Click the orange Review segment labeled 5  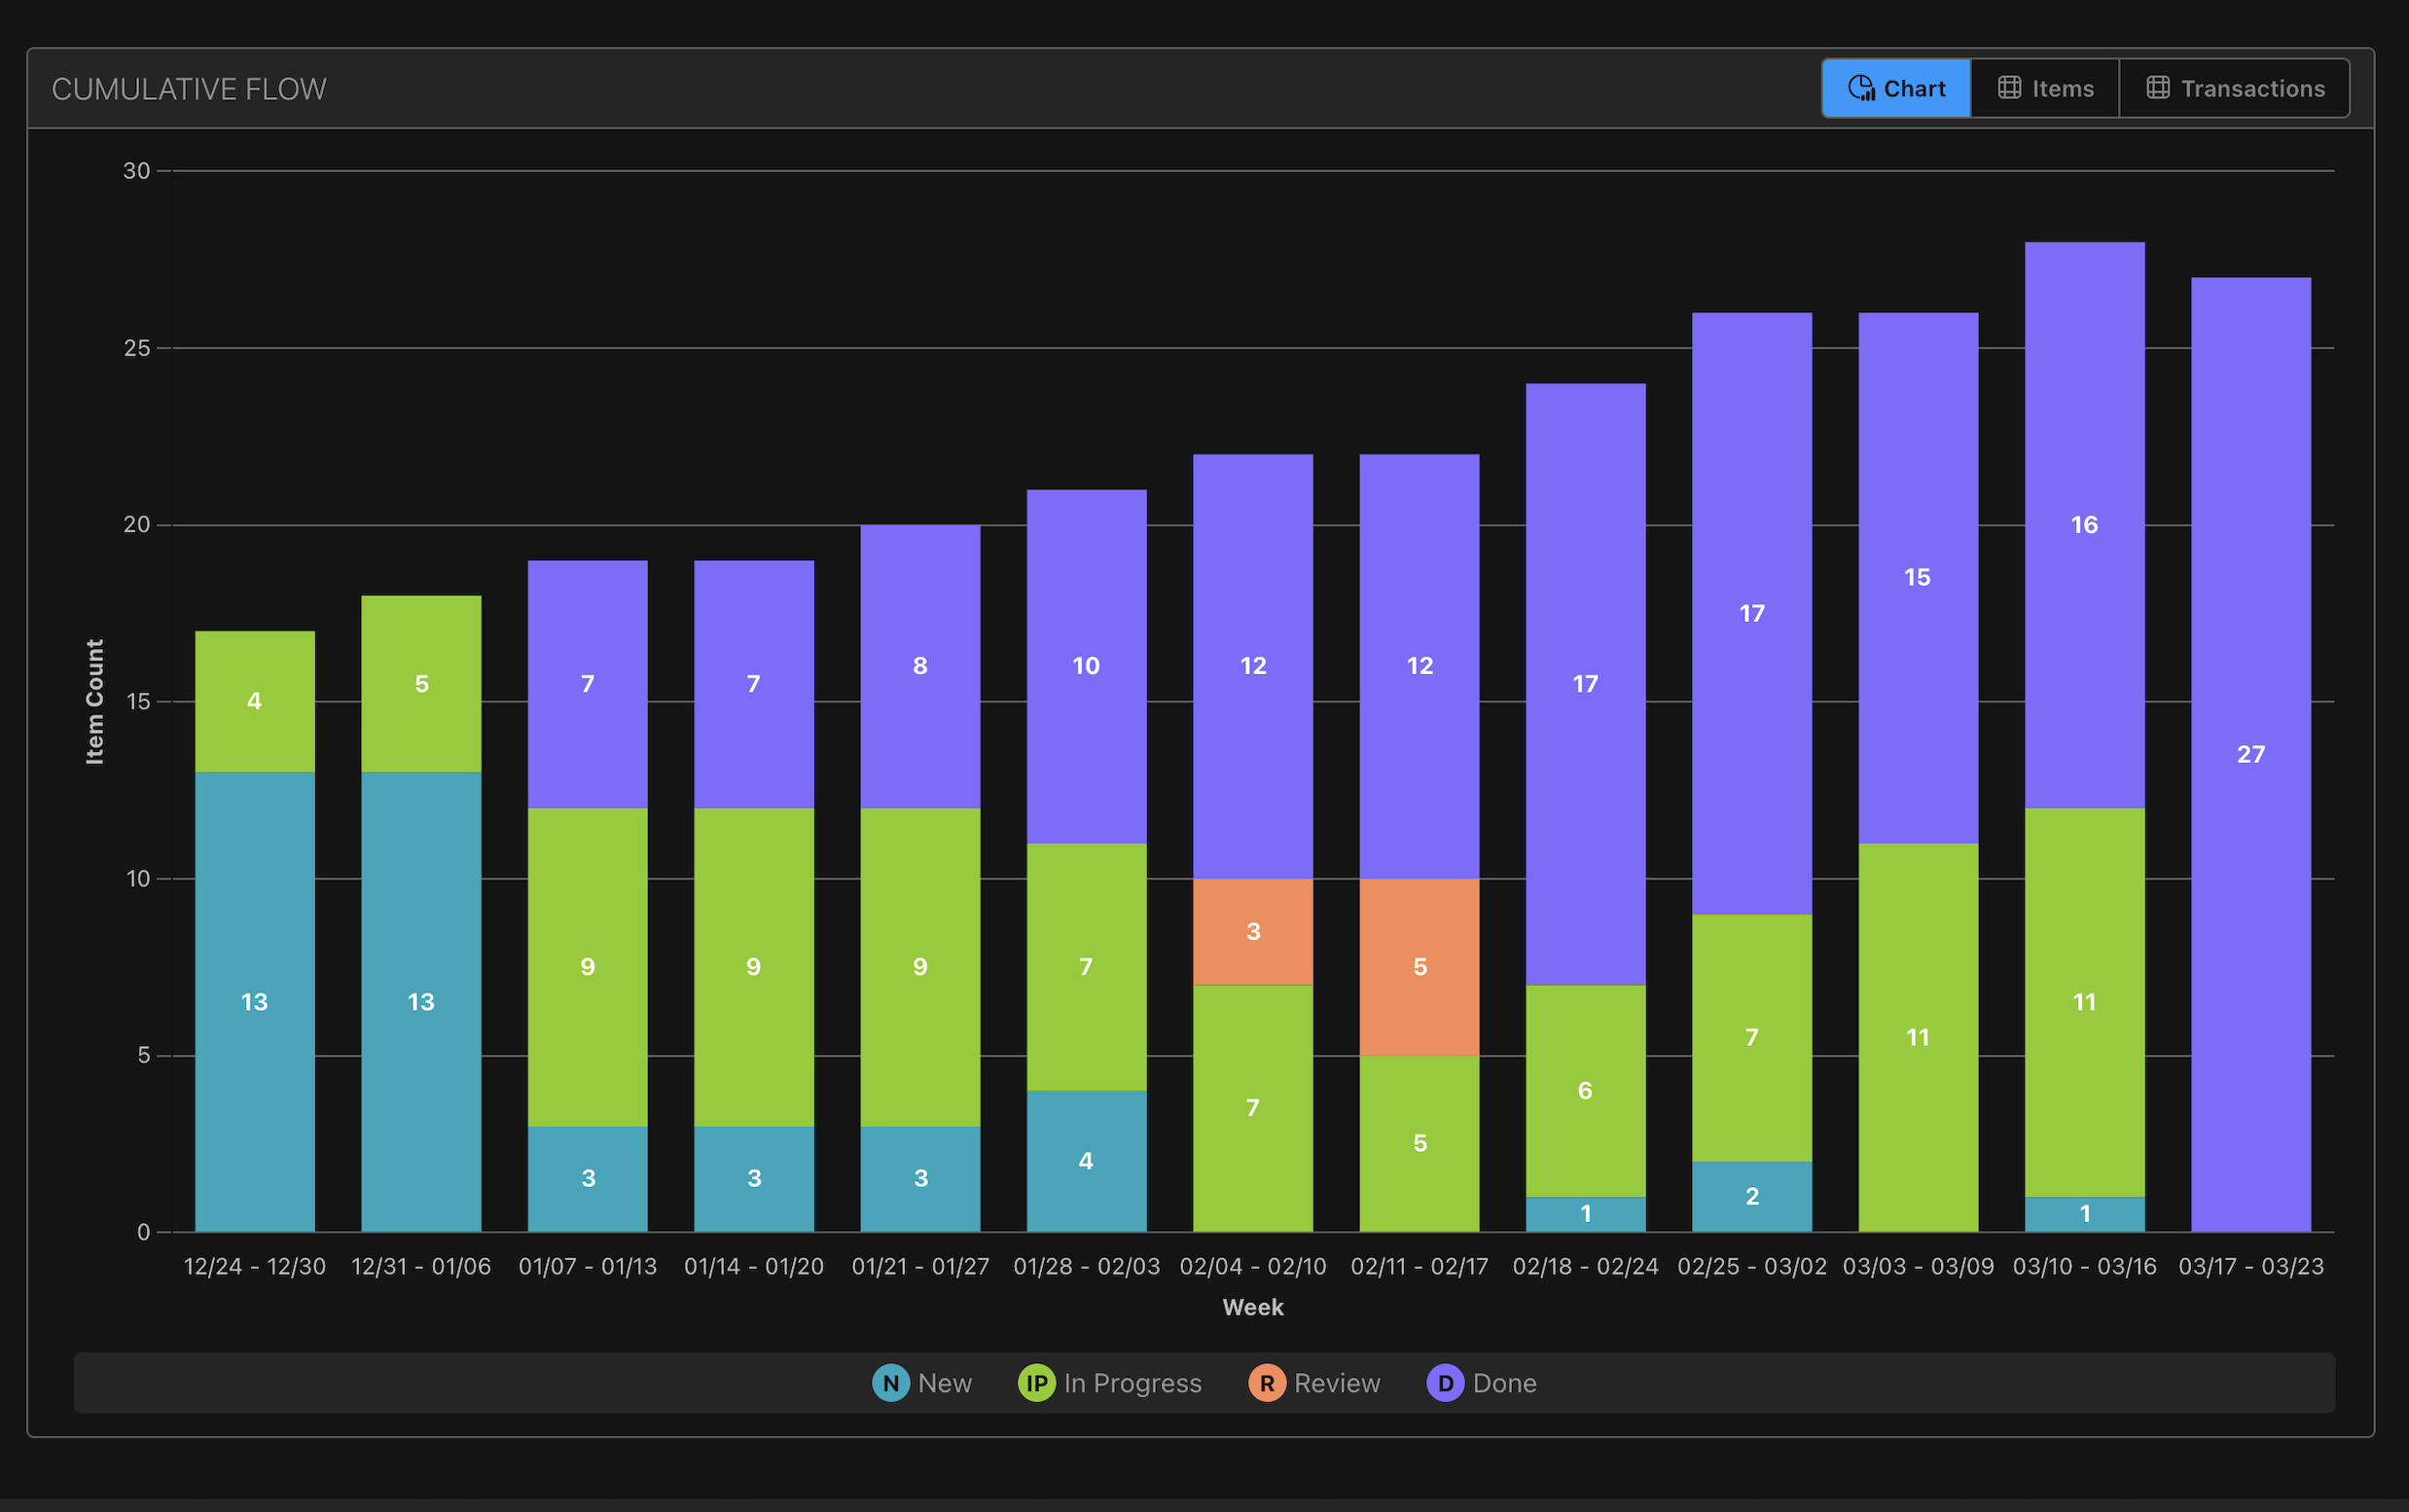coord(1419,967)
